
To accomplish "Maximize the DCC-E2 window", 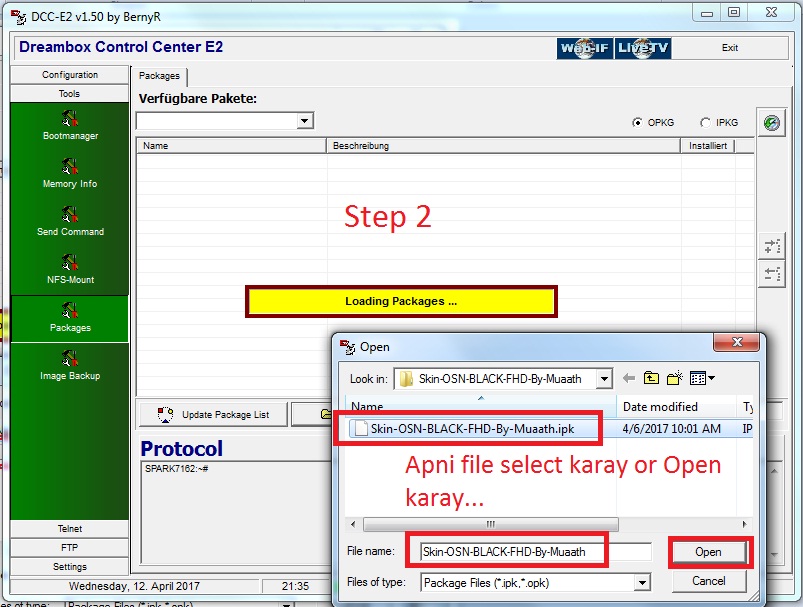I will point(734,12).
